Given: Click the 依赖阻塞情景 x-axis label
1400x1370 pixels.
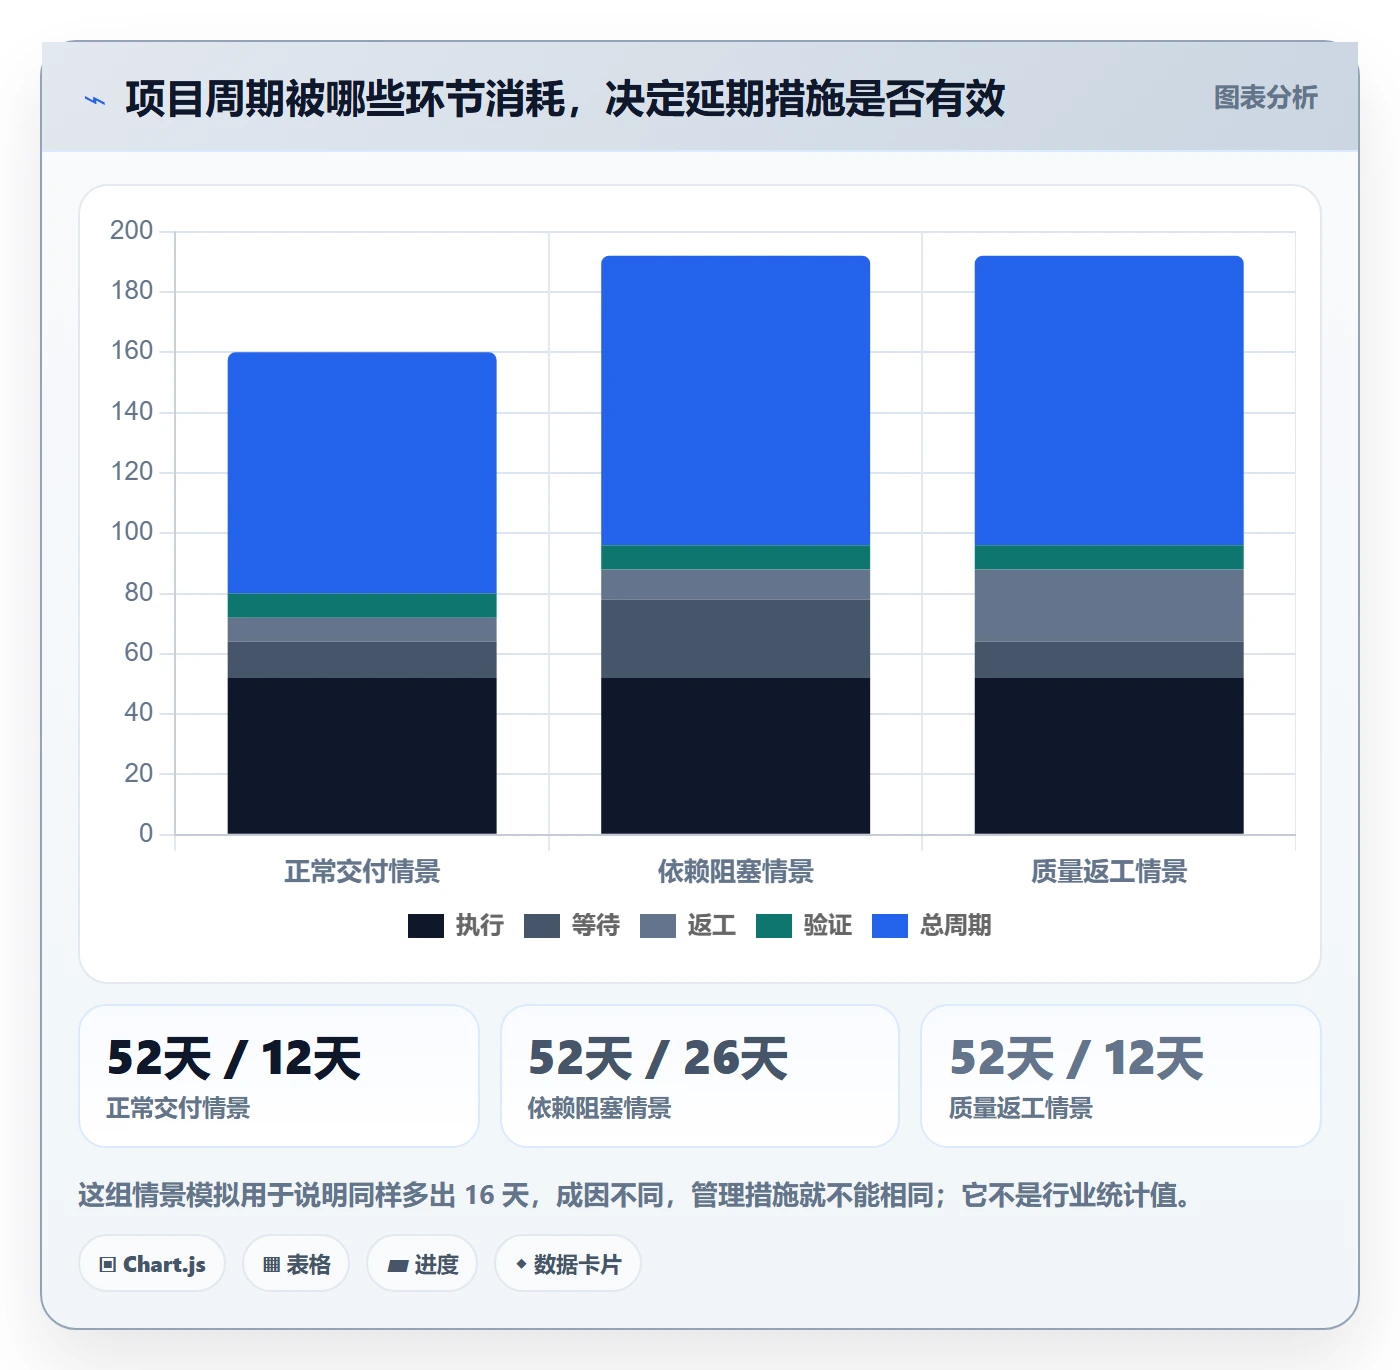Looking at the screenshot, I should coord(735,872).
